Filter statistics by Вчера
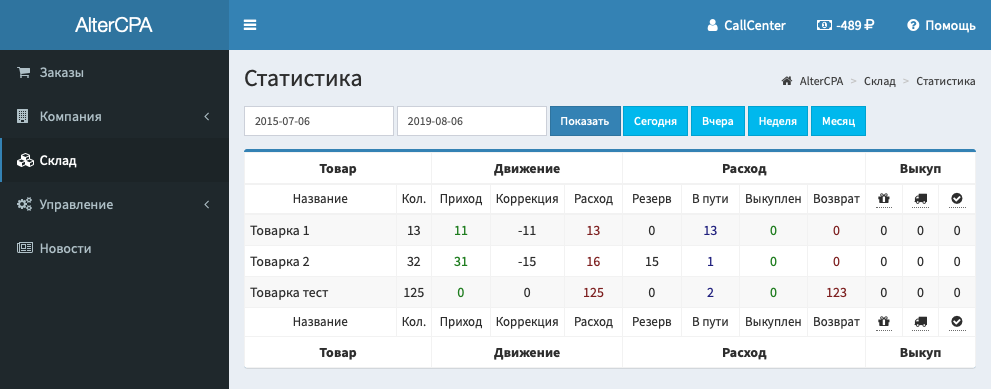The height and width of the screenshot is (389, 991). coord(717,121)
